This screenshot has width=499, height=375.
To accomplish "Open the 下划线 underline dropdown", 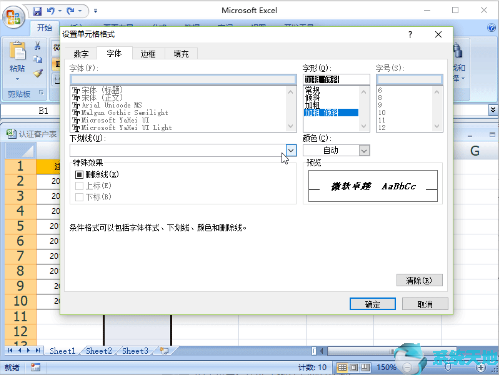I will [x=291, y=150].
